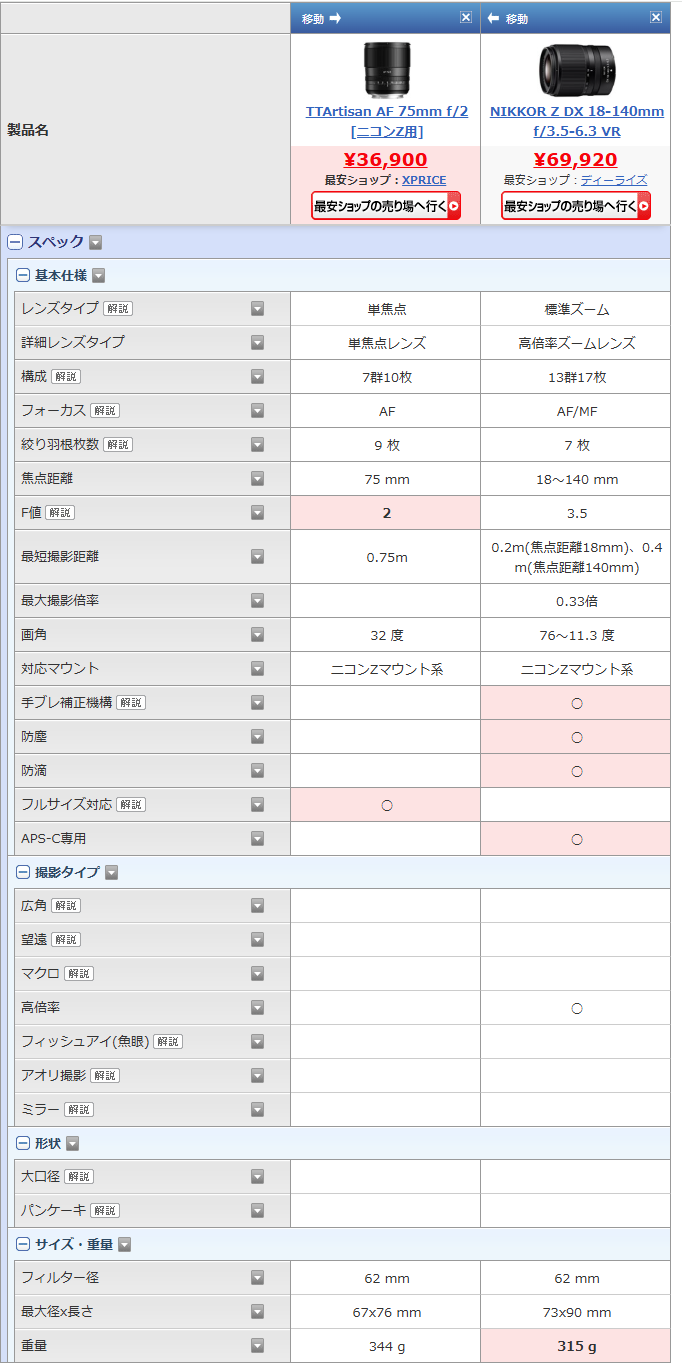This screenshot has height=1370, width=682.
Task: Go to cheapest shop for TTArtisan lens
Action: coord(386,206)
